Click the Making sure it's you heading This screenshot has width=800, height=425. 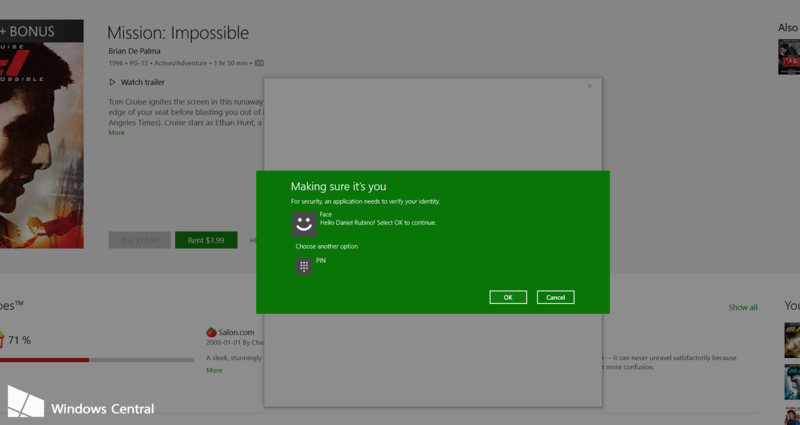pyautogui.click(x=338, y=186)
